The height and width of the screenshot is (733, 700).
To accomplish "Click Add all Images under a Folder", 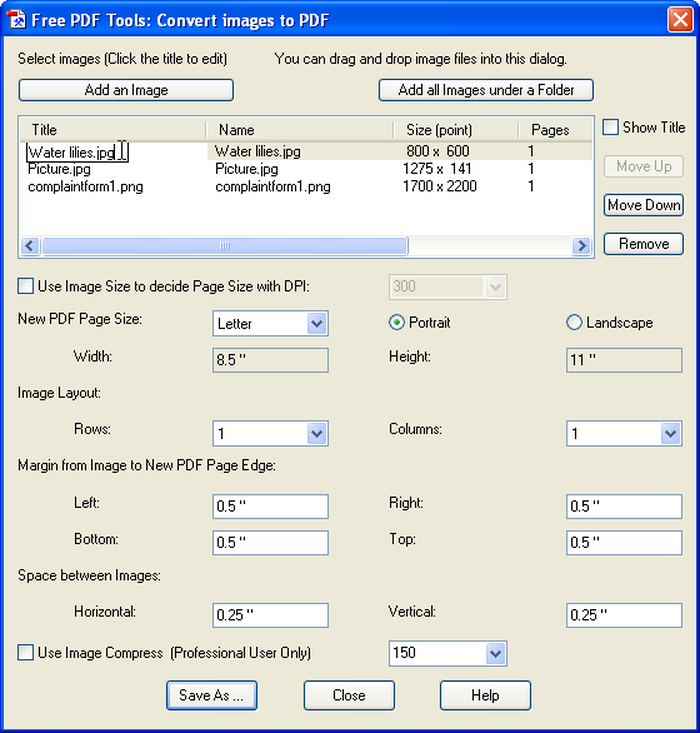I will point(486,90).
